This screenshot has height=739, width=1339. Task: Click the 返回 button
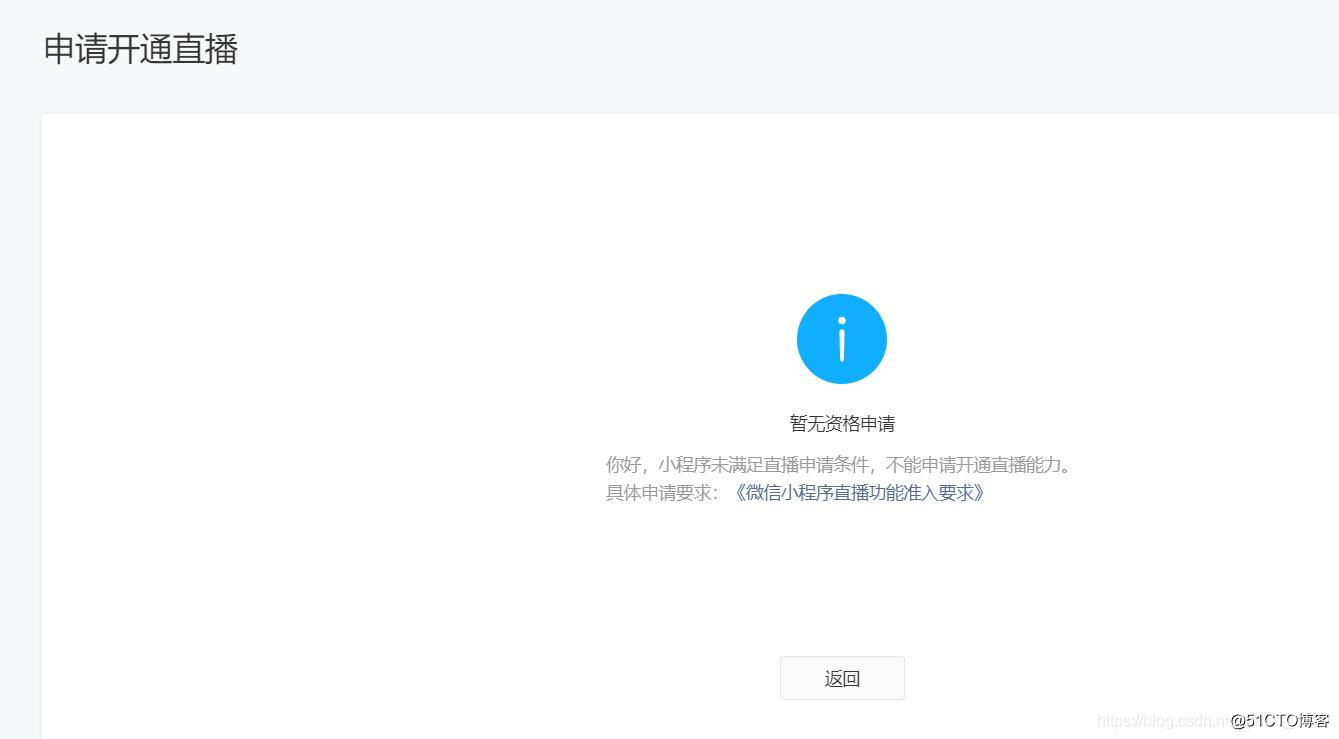click(842, 678)
